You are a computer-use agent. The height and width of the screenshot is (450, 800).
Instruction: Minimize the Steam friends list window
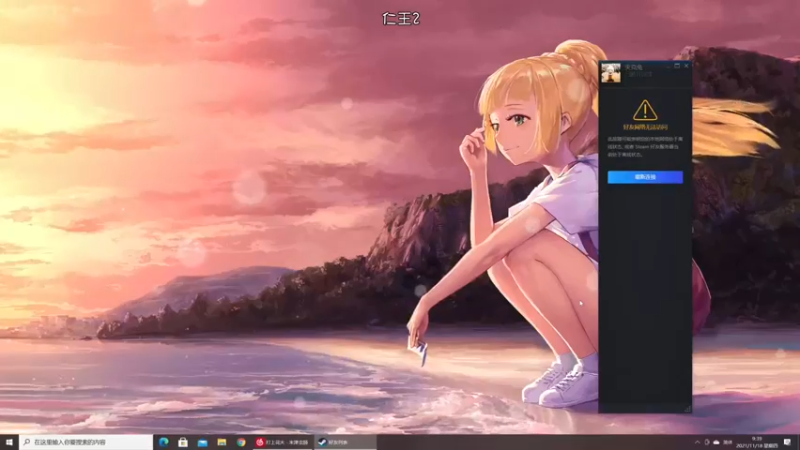tap(668, 66)
